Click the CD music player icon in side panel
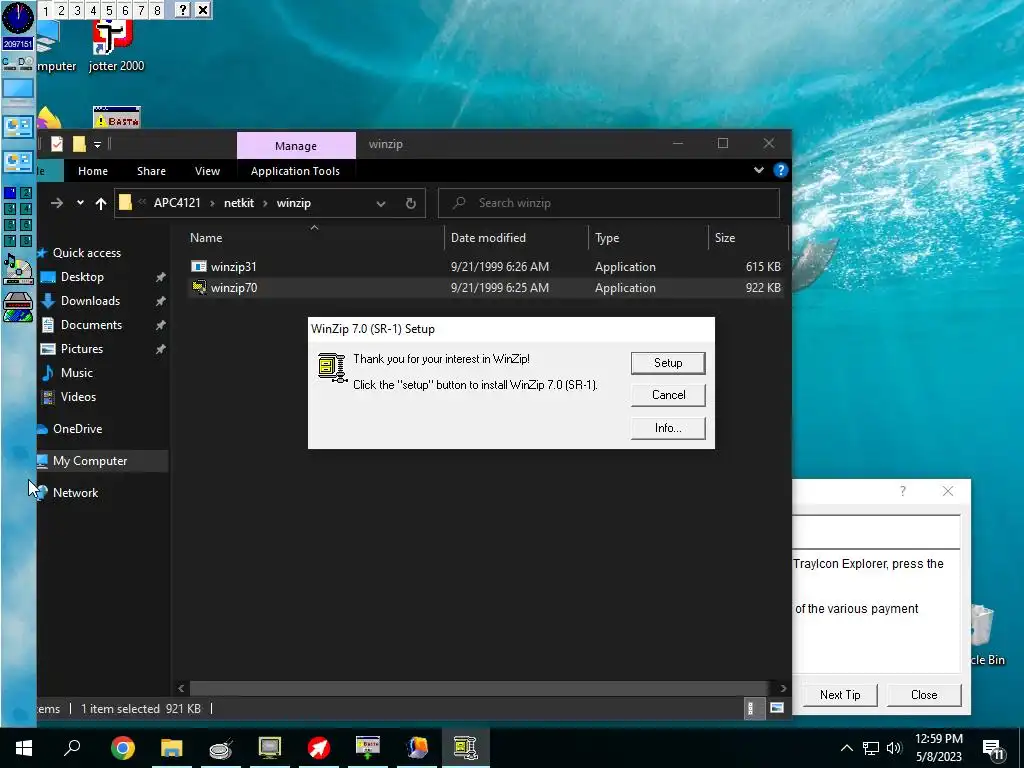 18,269
